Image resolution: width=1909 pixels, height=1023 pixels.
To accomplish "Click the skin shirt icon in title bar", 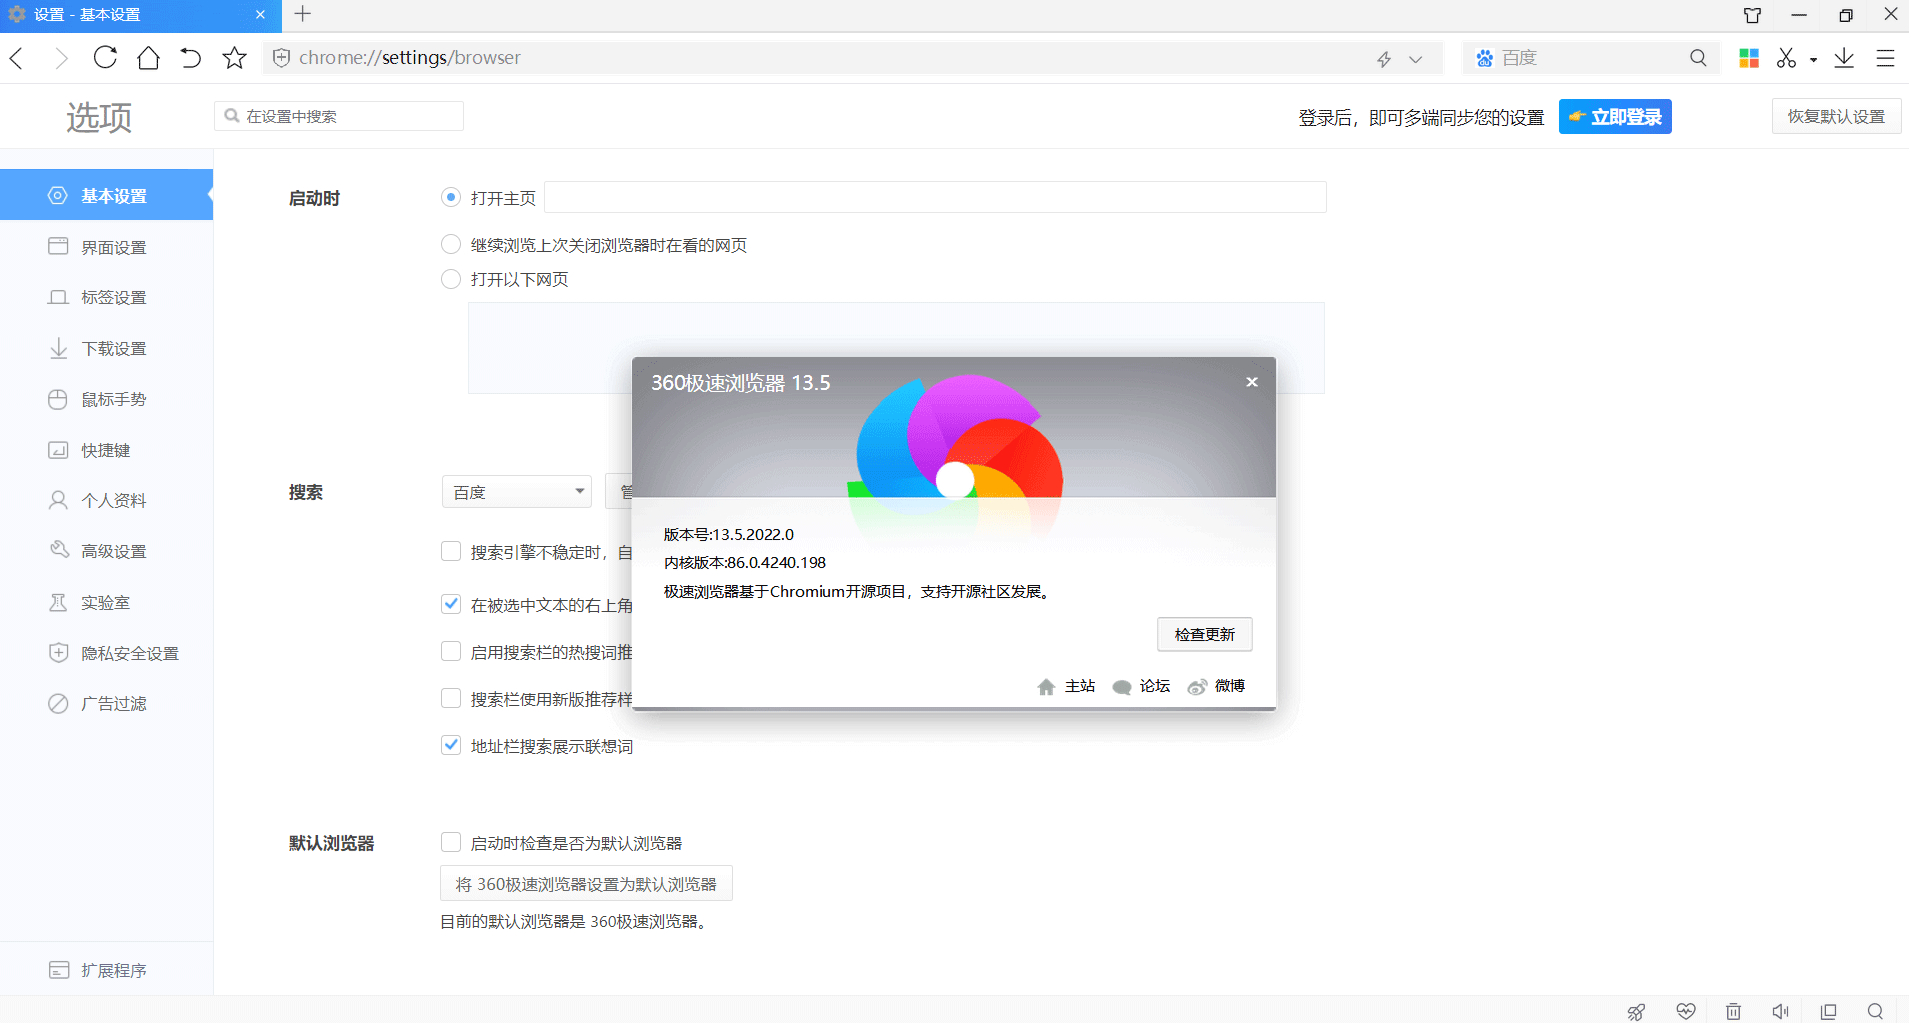I will (1752, 15).
